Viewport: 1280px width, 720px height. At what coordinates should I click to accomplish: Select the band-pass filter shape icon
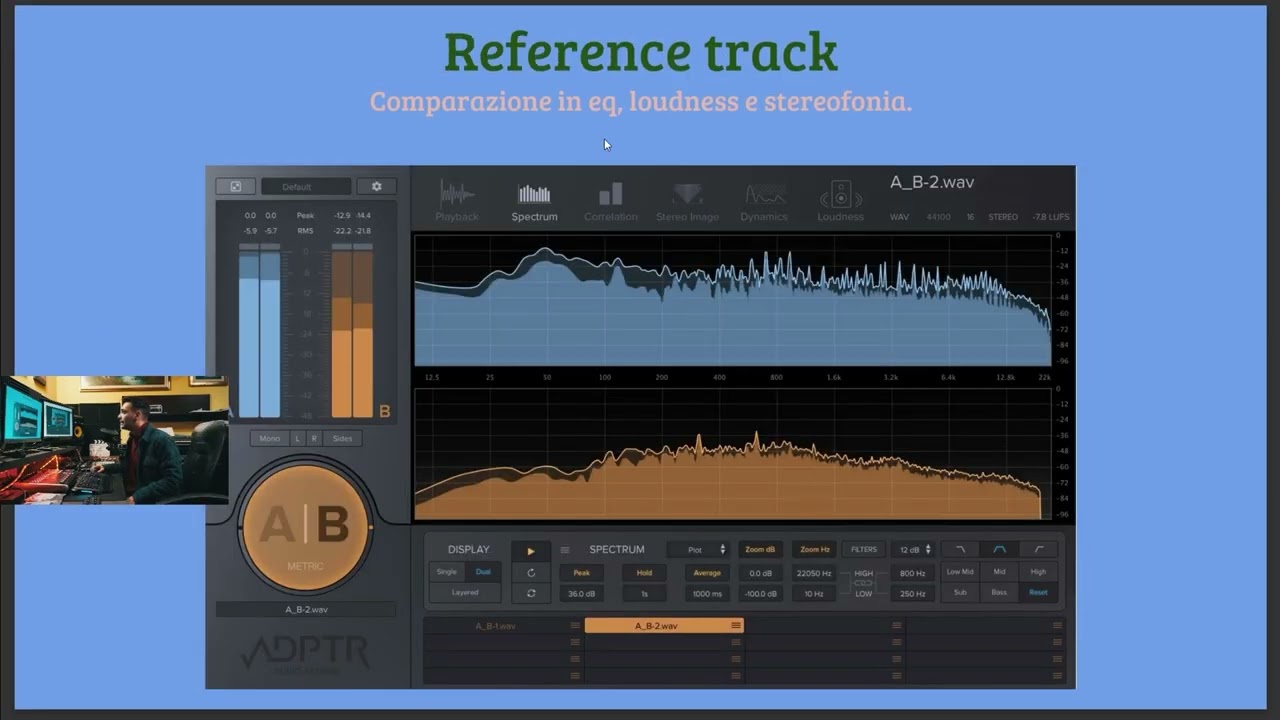click(x=999, y=549)
